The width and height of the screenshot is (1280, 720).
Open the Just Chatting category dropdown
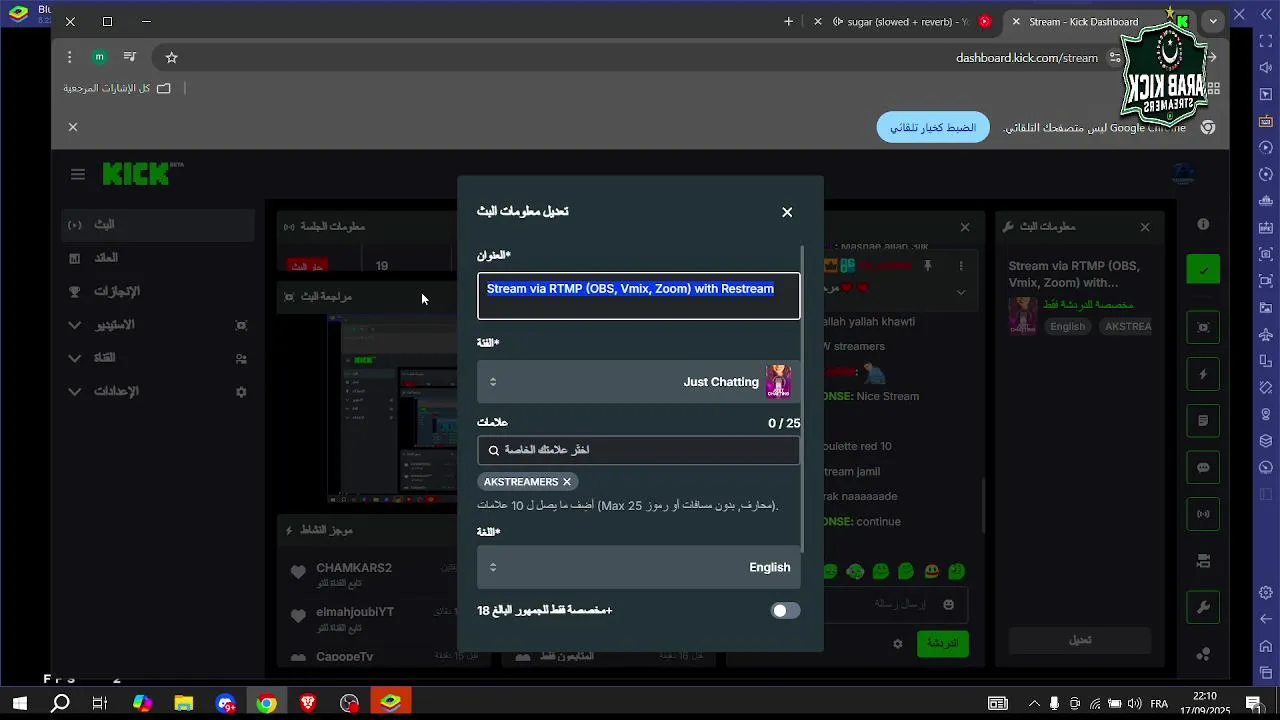click(x=639, y=382)
